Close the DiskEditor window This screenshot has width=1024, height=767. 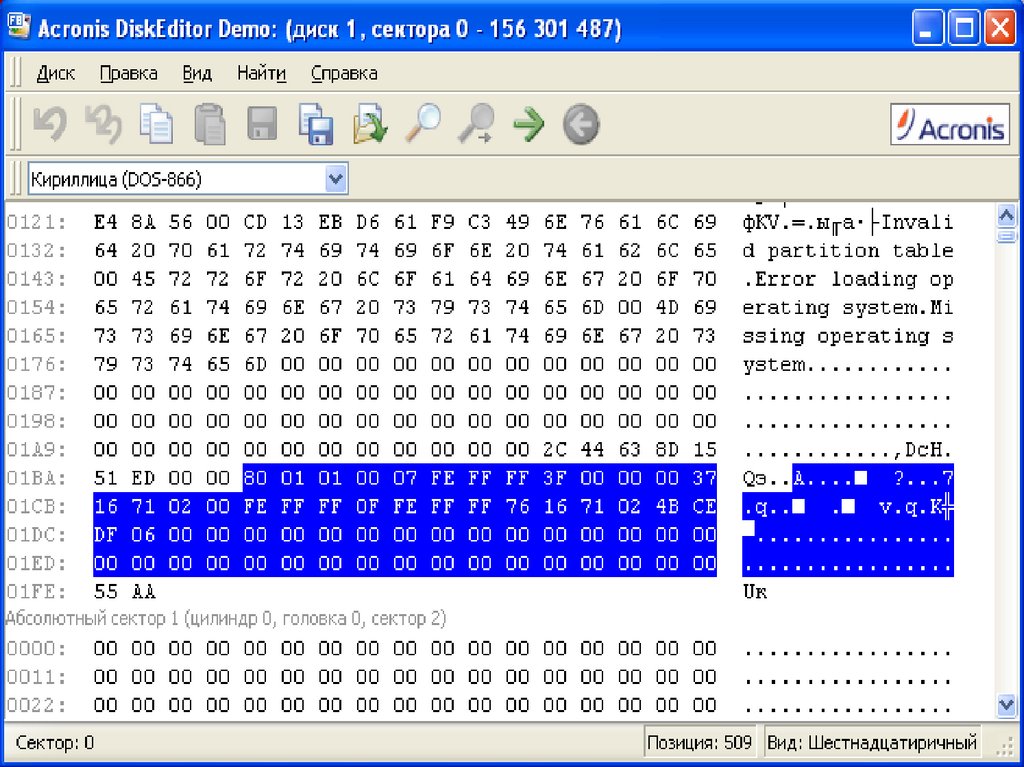point(1000,28)
